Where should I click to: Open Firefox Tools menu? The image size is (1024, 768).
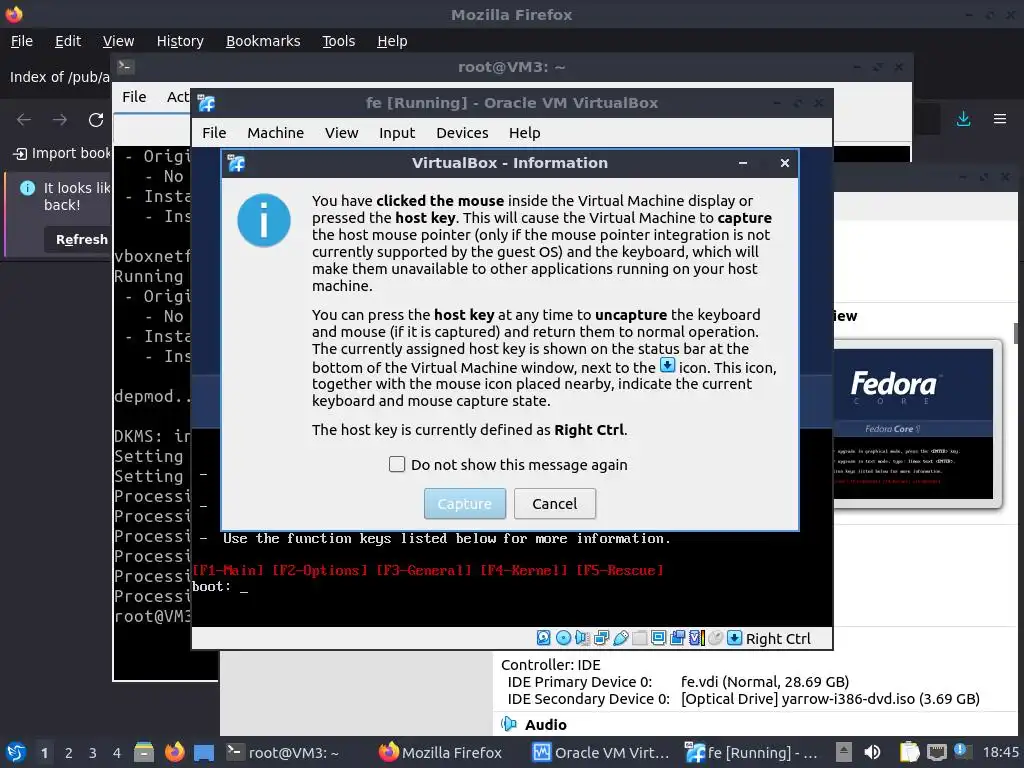coord(338,41)
